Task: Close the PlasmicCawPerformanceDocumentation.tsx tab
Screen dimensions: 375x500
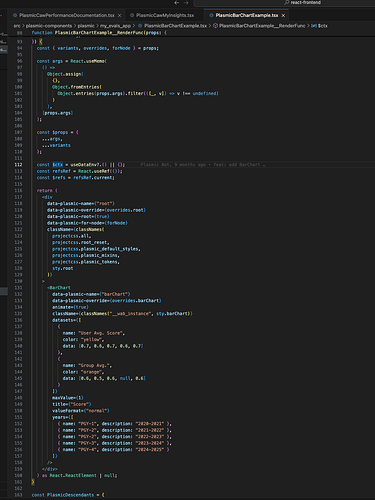Action: 119,15
